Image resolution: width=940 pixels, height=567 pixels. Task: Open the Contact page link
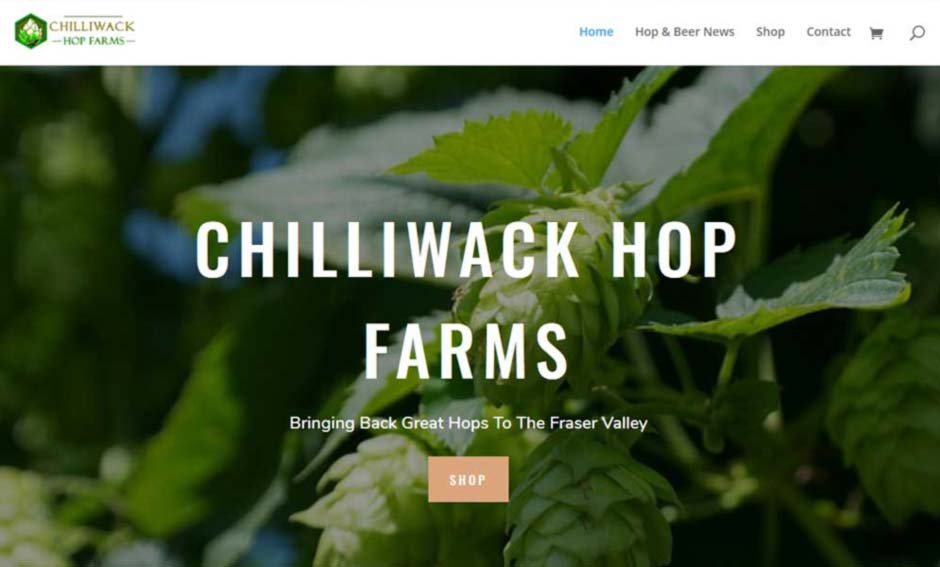[828, 32]
